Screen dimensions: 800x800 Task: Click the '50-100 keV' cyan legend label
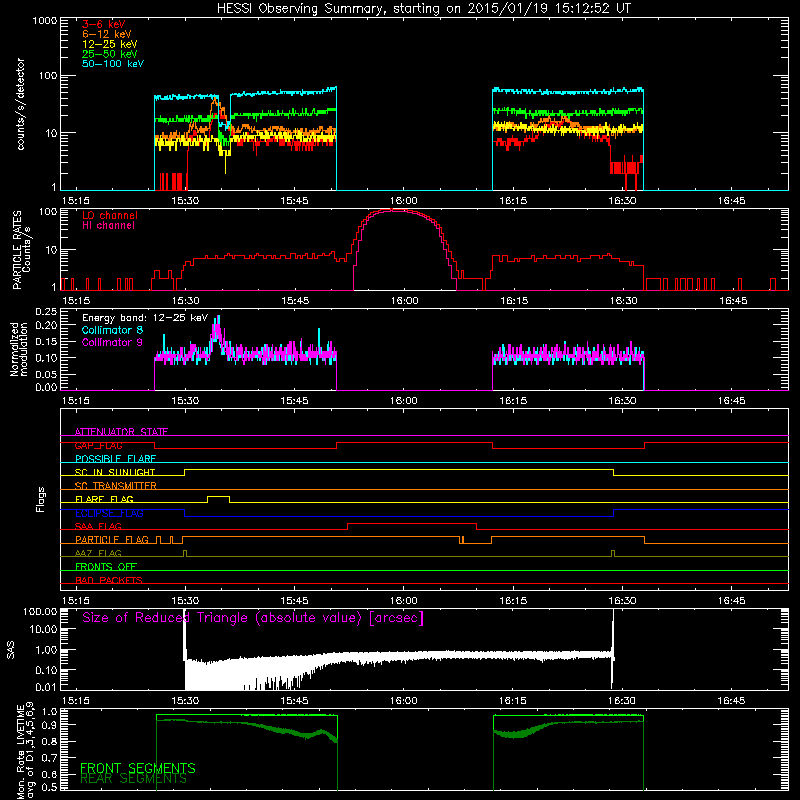(x=113, y=64)
